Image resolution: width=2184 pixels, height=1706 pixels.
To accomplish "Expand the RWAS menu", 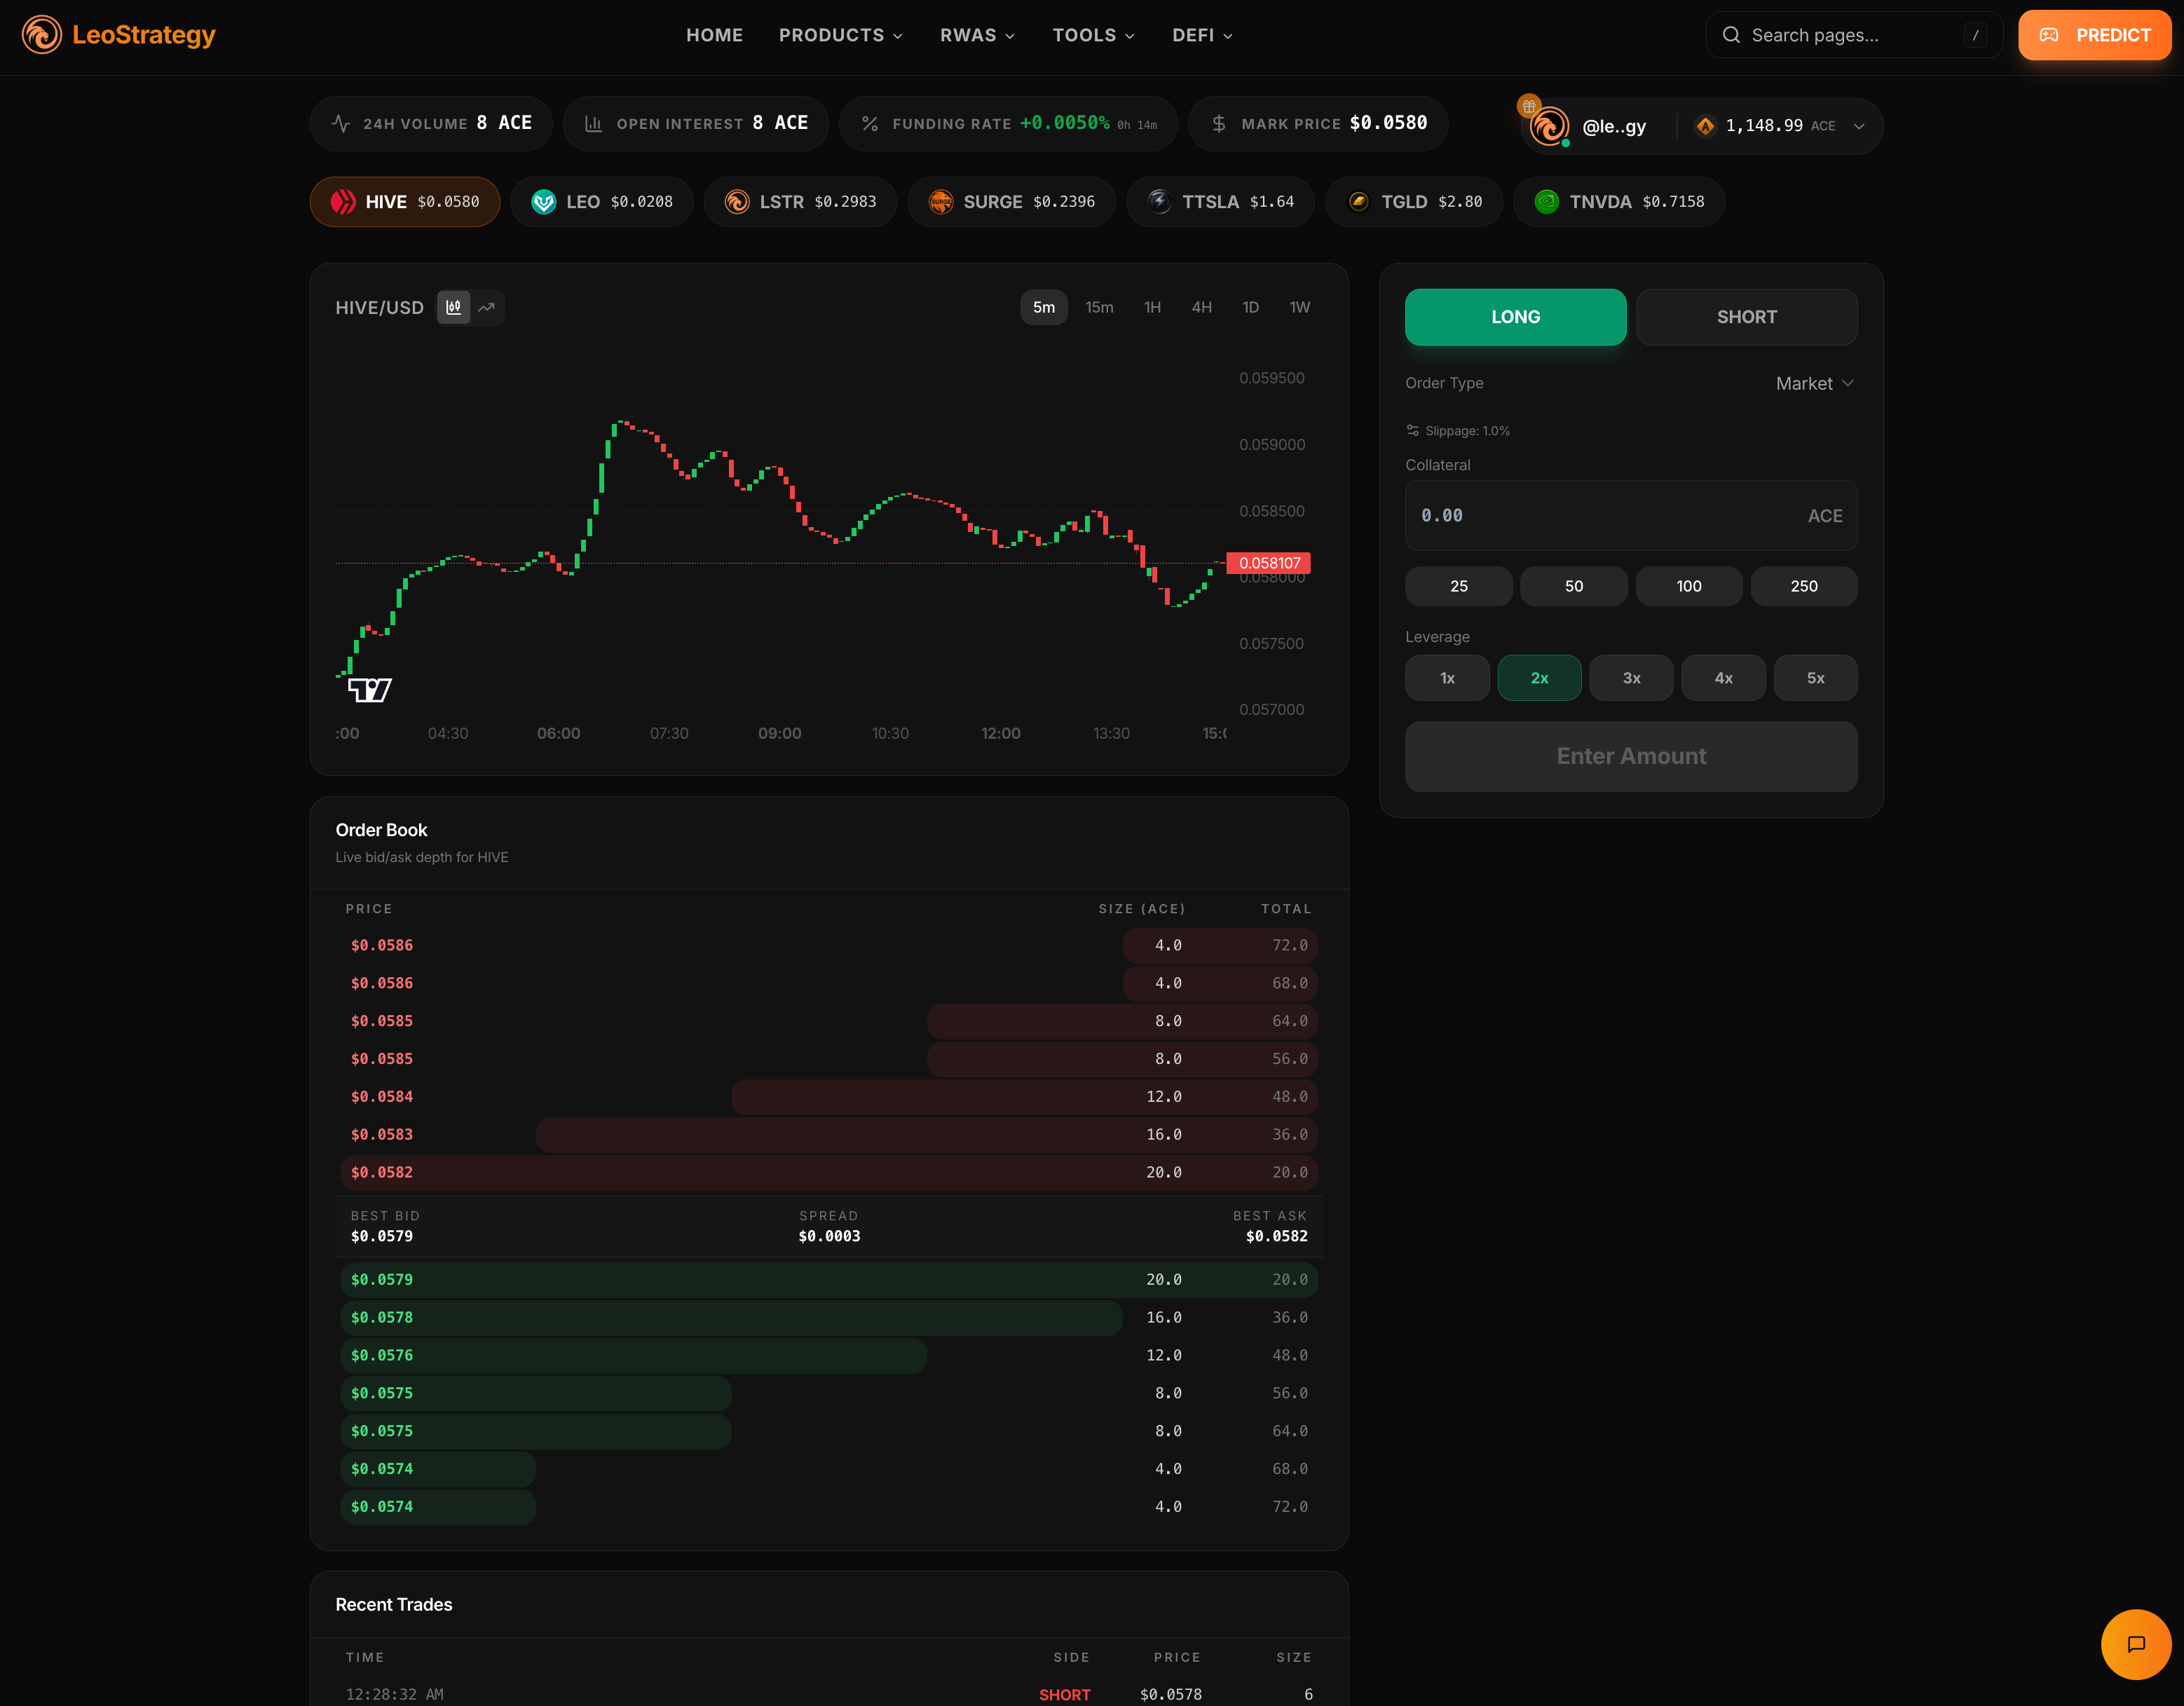I will tap(977, 35).
